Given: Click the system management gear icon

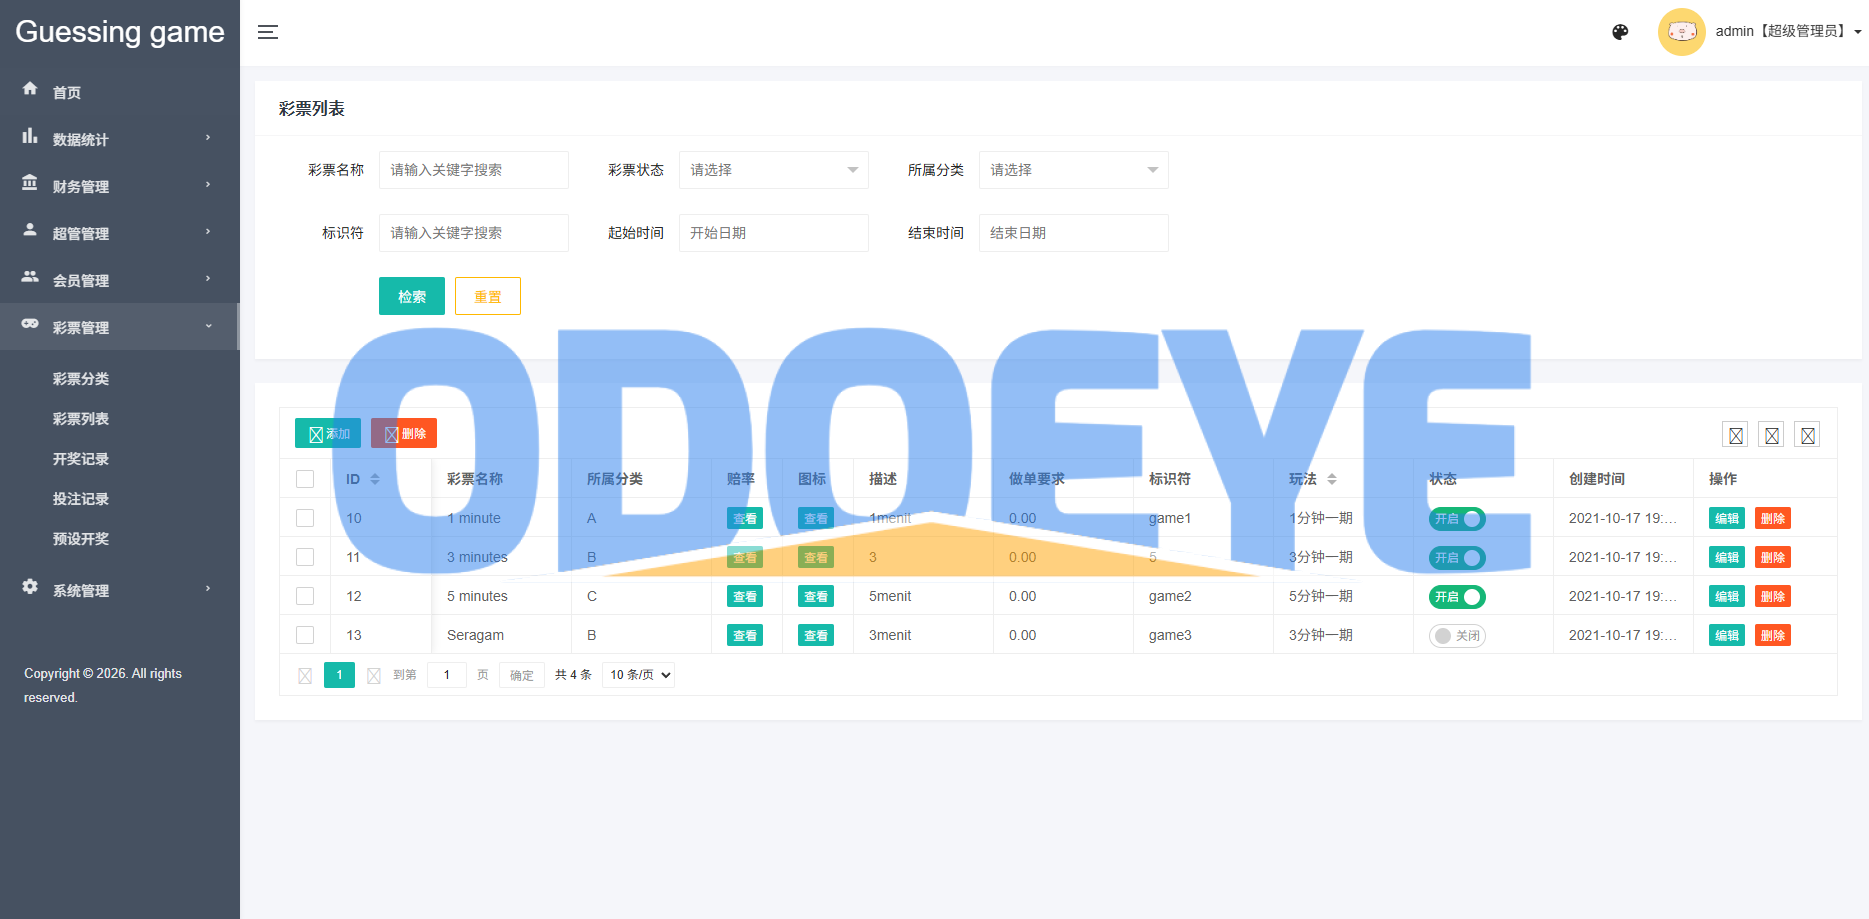Looking at the screenshot, I should (x=30, y=587).
